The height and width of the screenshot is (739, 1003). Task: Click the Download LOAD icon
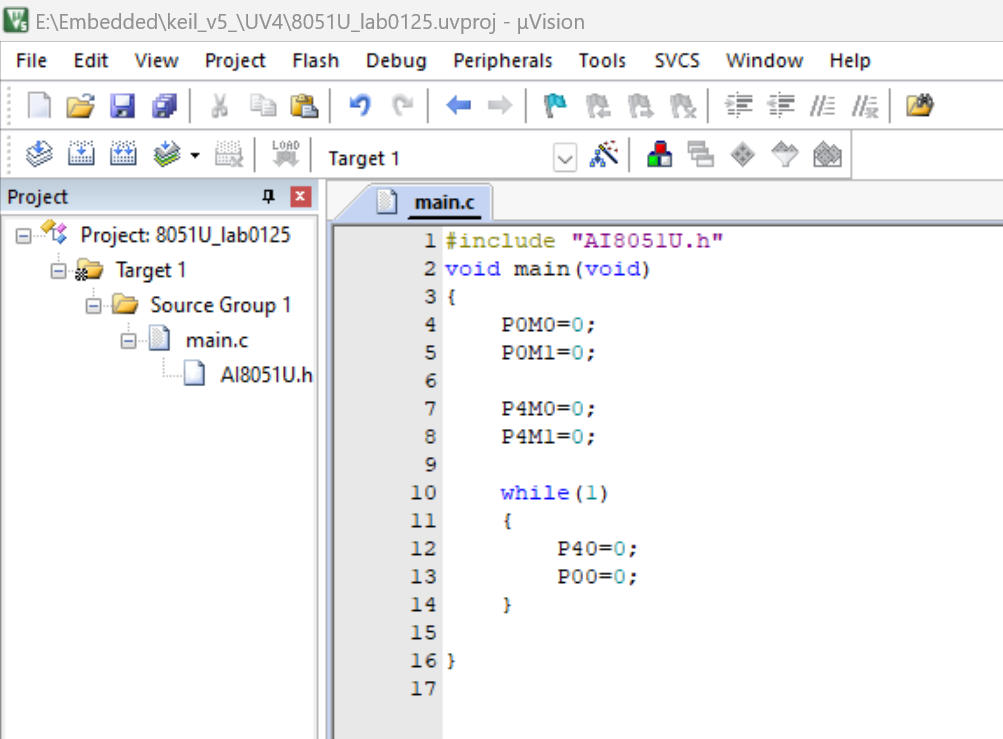coord(285,154)
